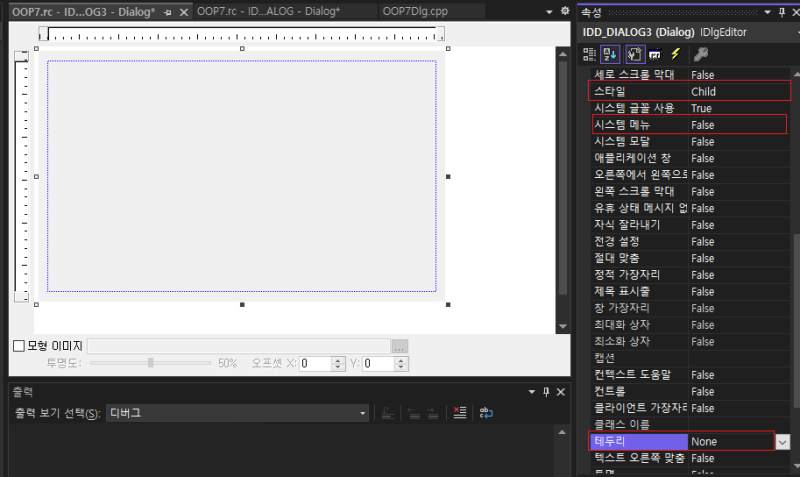Viewport: 800px width, 477px height.
Task: Open 출력 panel window position menu arrow
Action: [532, 392]
